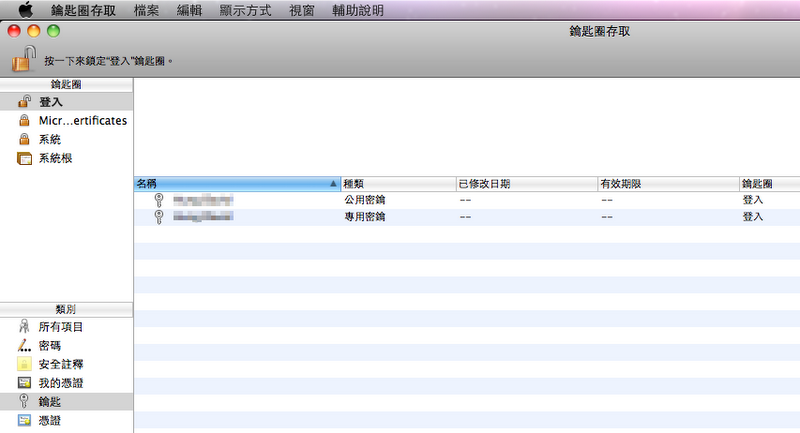
Task: Select the 鑰匙 category
Action: pyautogui.click(x=50, y=402)
